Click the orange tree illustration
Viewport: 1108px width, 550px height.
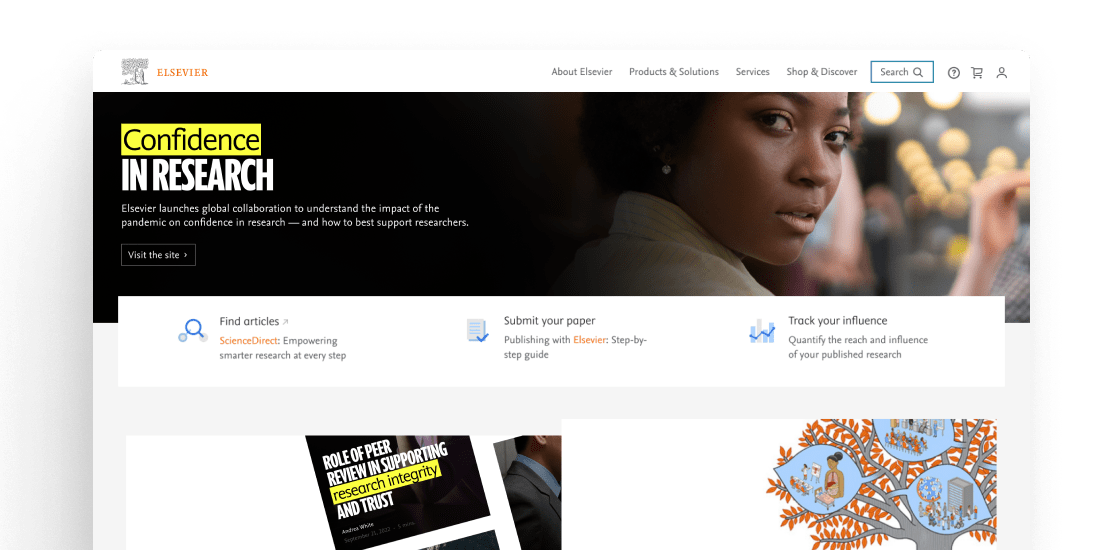pyautogui.click(x=881, y=484)
